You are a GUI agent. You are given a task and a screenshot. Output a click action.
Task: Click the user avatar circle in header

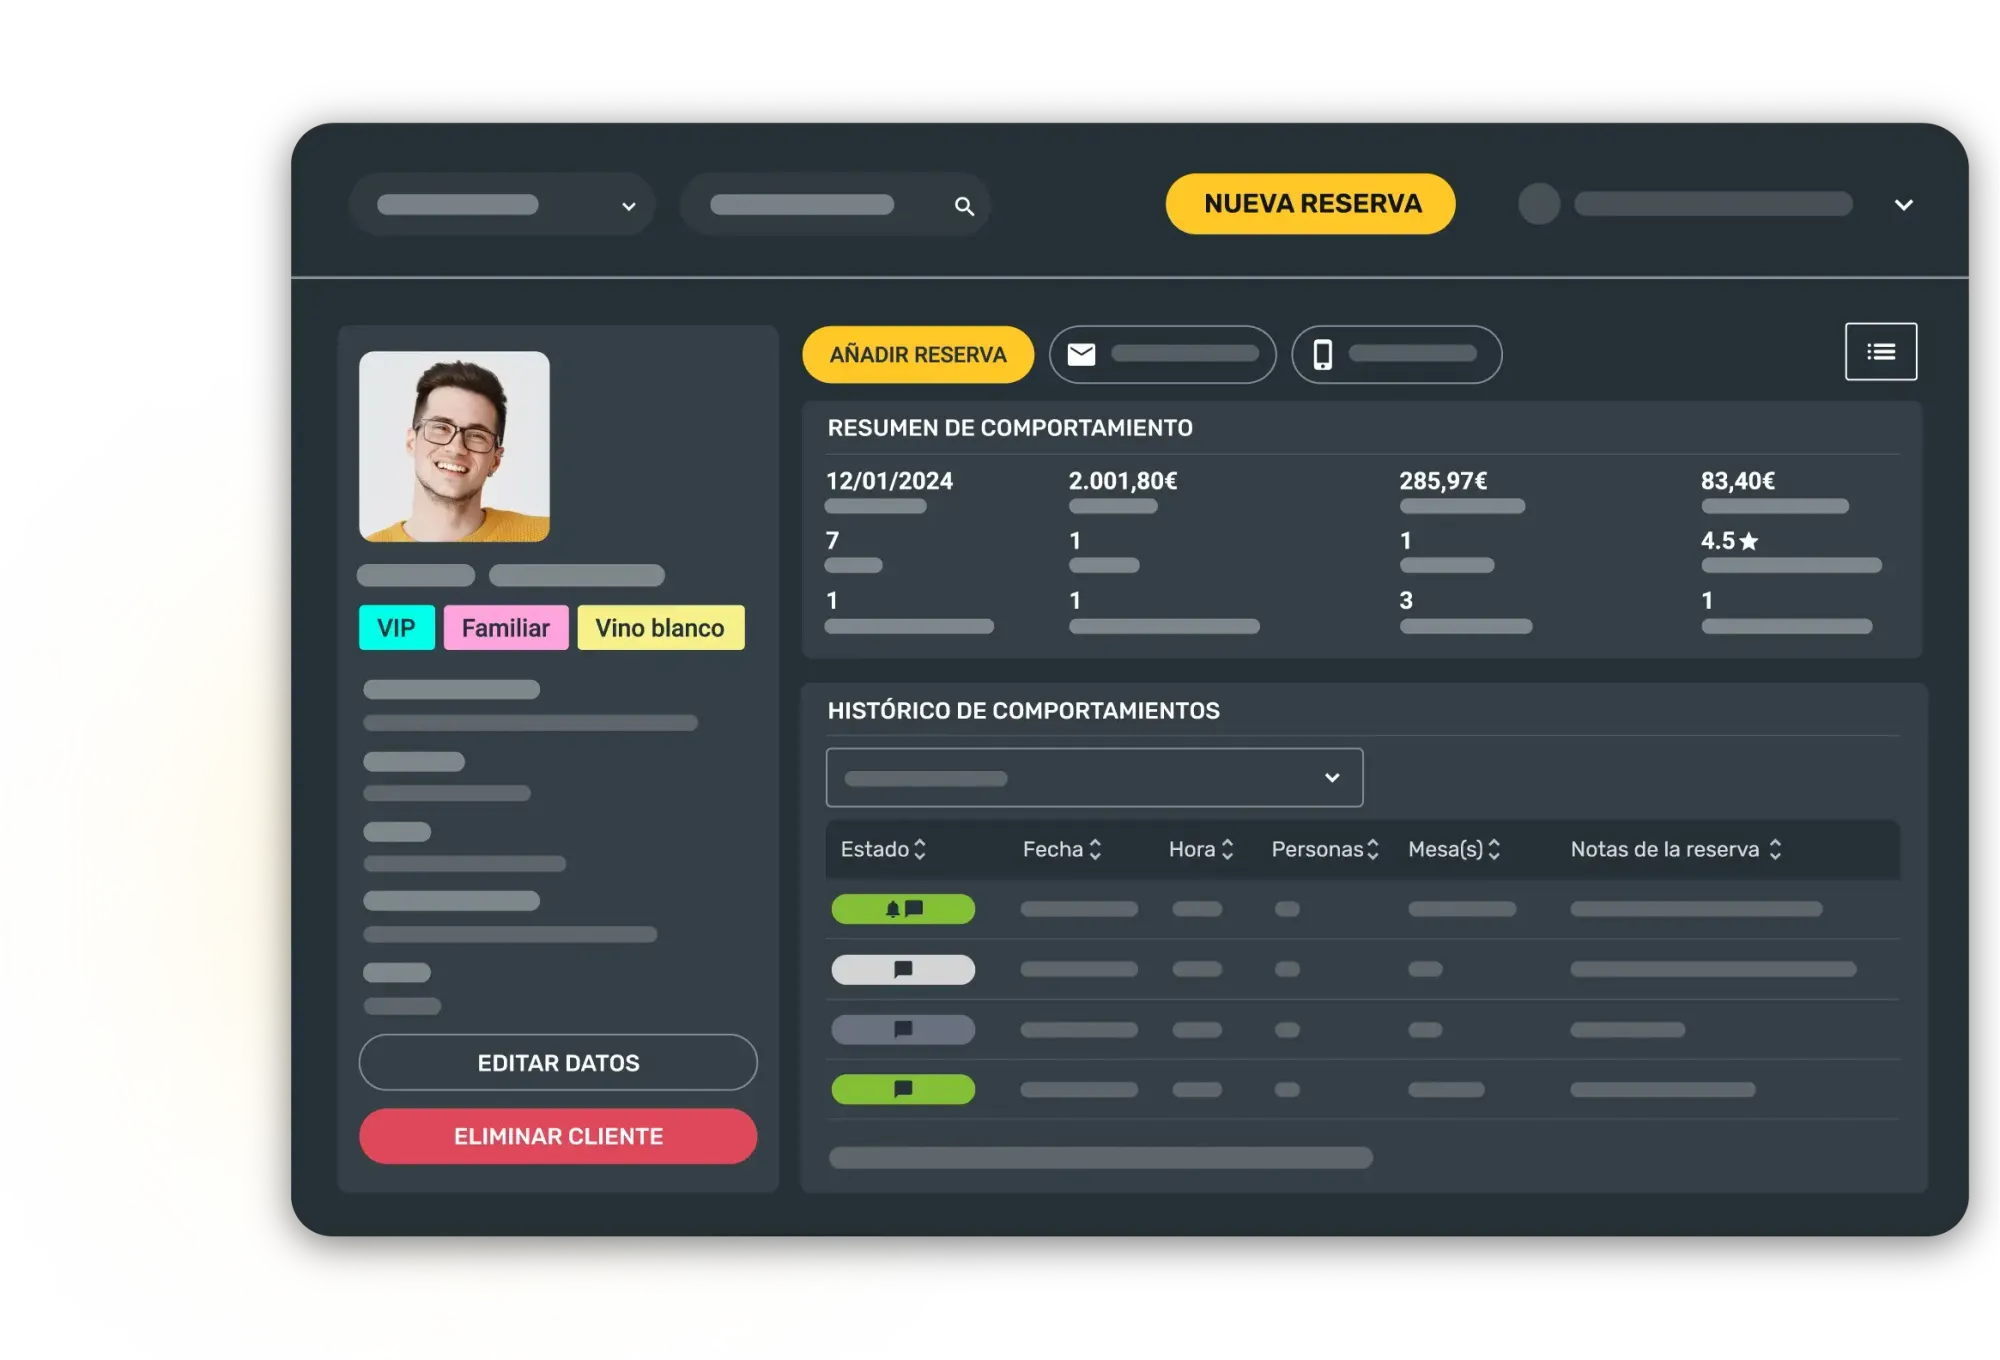tap(1539, 204)
